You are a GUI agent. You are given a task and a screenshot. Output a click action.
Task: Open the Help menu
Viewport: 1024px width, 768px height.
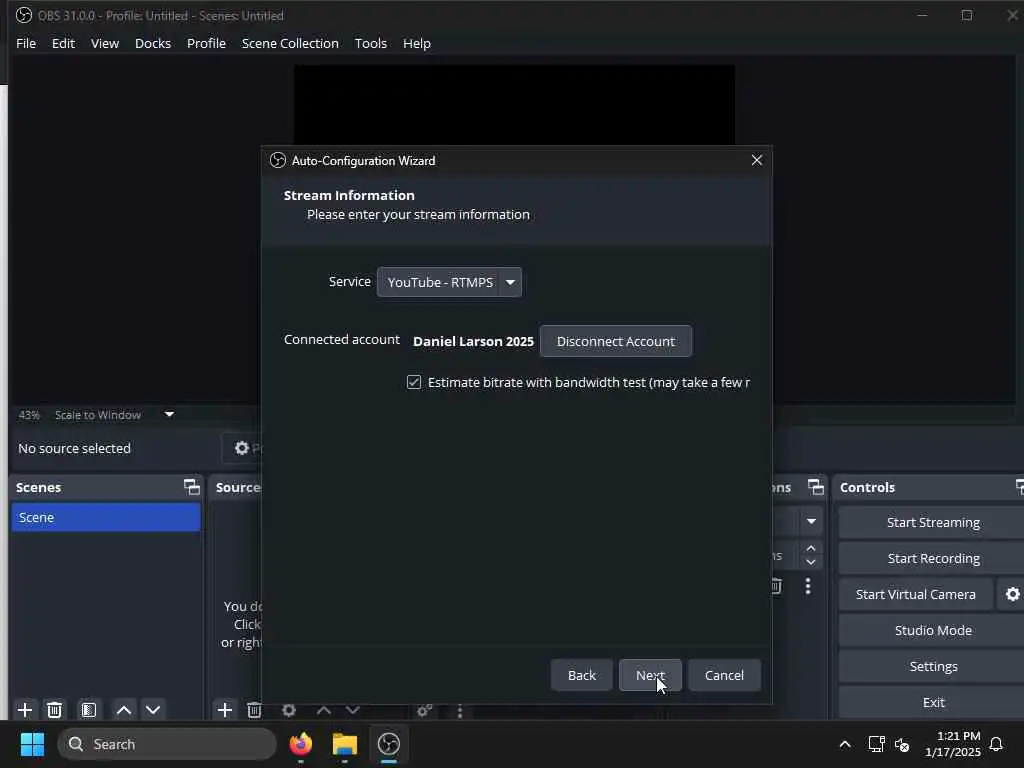point(417,43)
